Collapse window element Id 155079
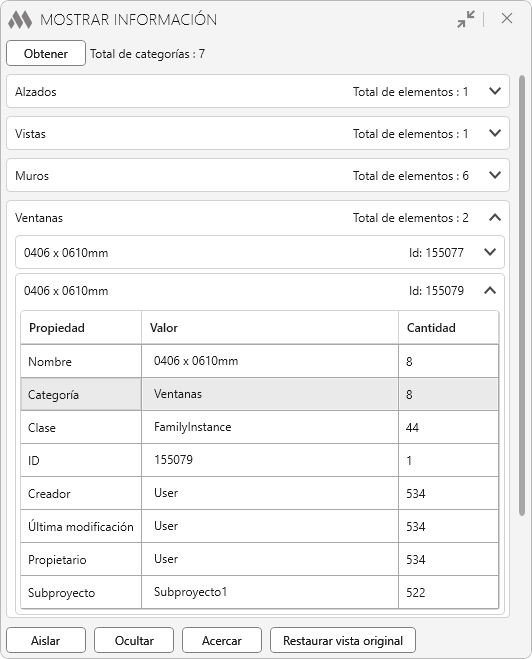The image size is (532, 659). (490, 290)
